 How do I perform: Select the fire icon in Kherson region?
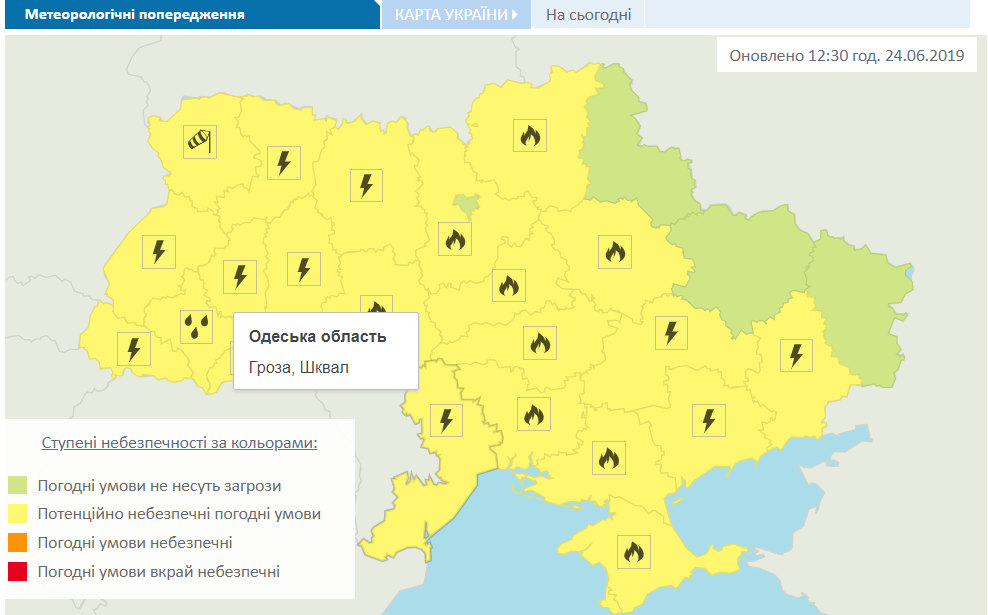tap(609, 458)
